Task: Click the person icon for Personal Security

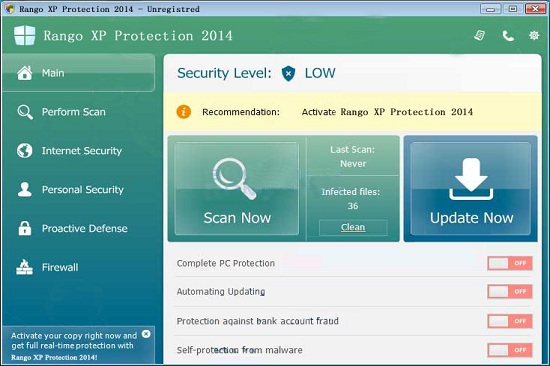Action: point(25,189)
